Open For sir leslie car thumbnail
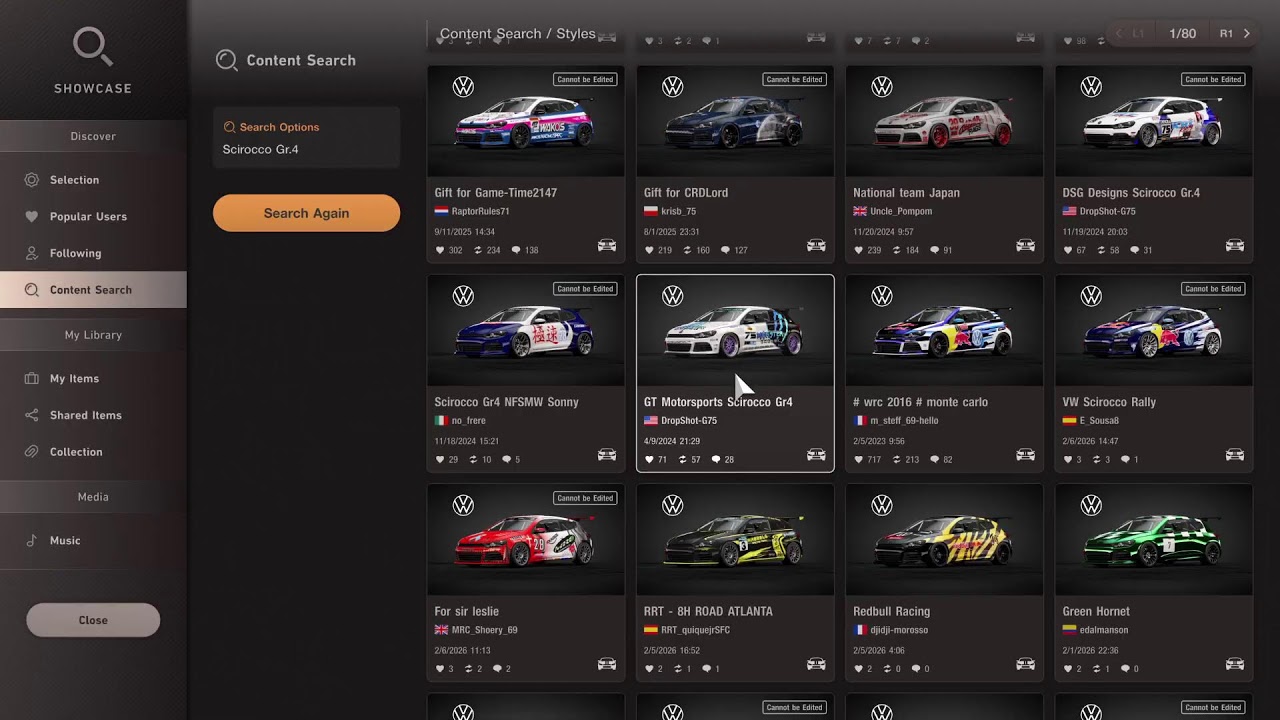 (525, 540)
